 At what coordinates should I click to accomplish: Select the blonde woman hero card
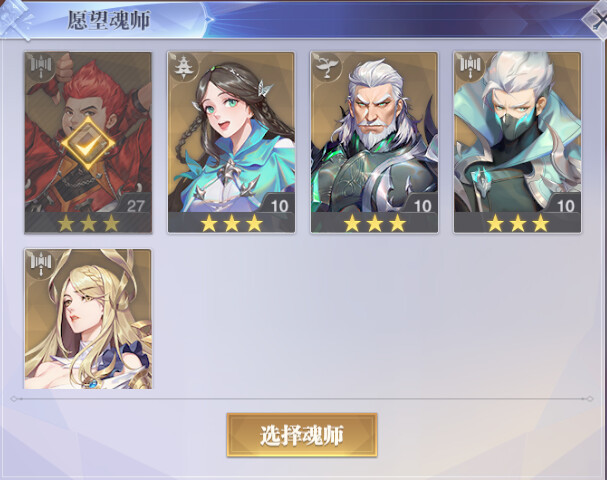click(x=88, y=319)
